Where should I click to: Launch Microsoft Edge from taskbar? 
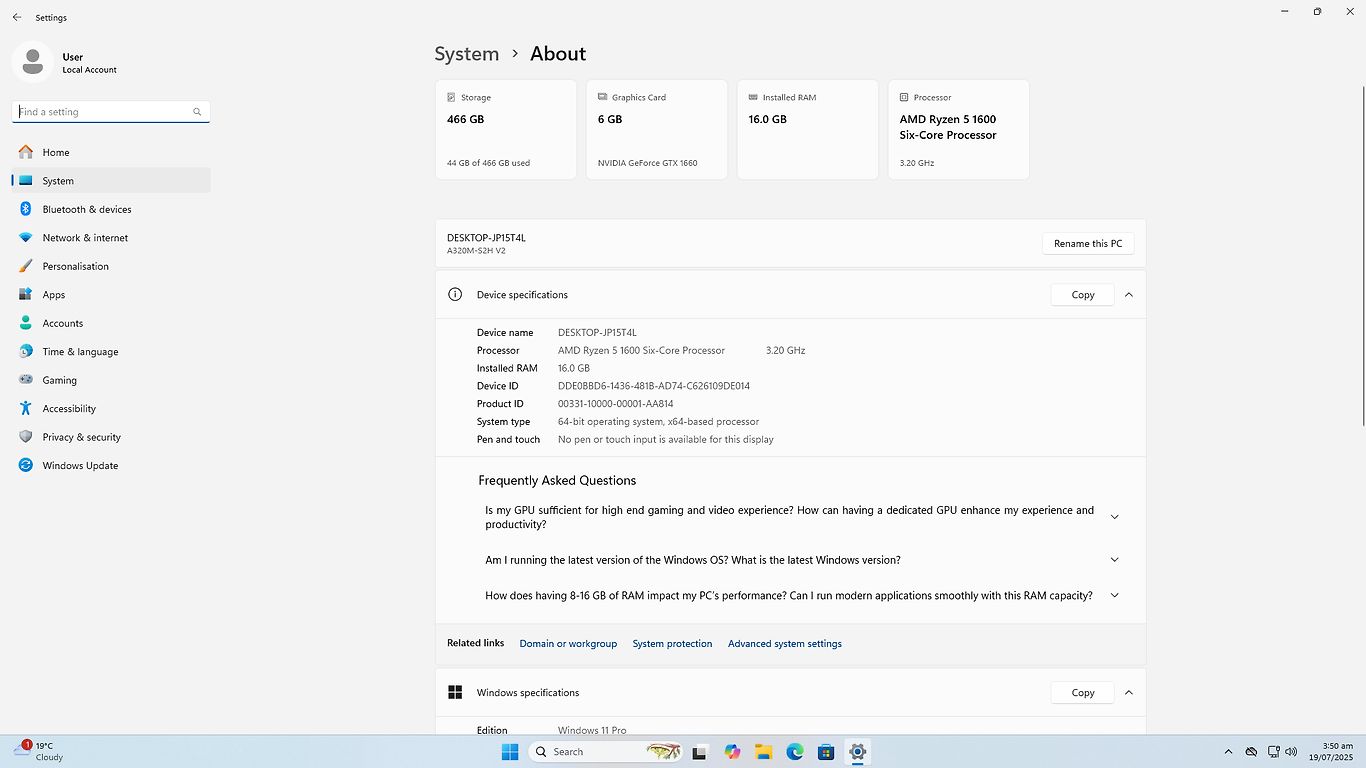pyautogui.click(x=795, y=752)
